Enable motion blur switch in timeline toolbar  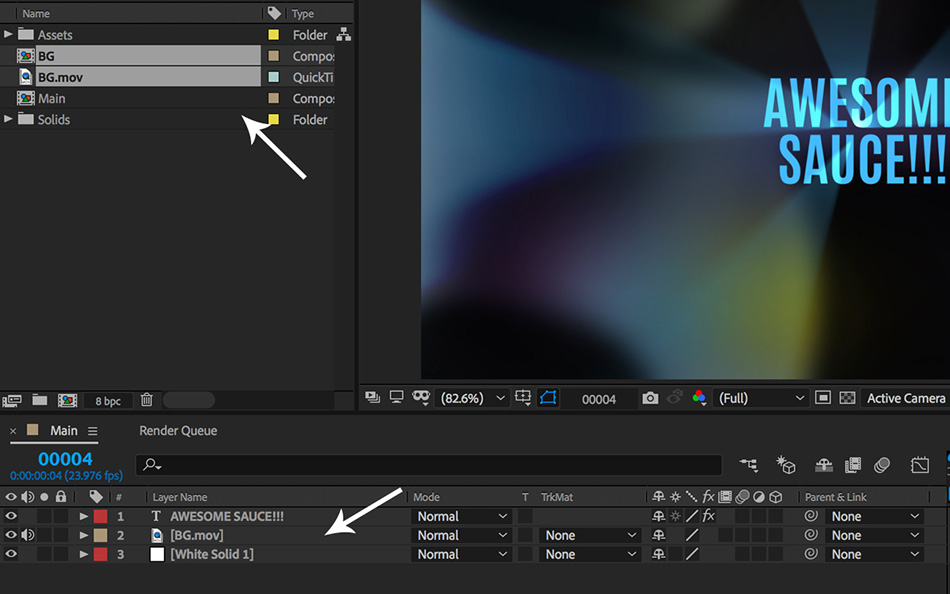881,465
